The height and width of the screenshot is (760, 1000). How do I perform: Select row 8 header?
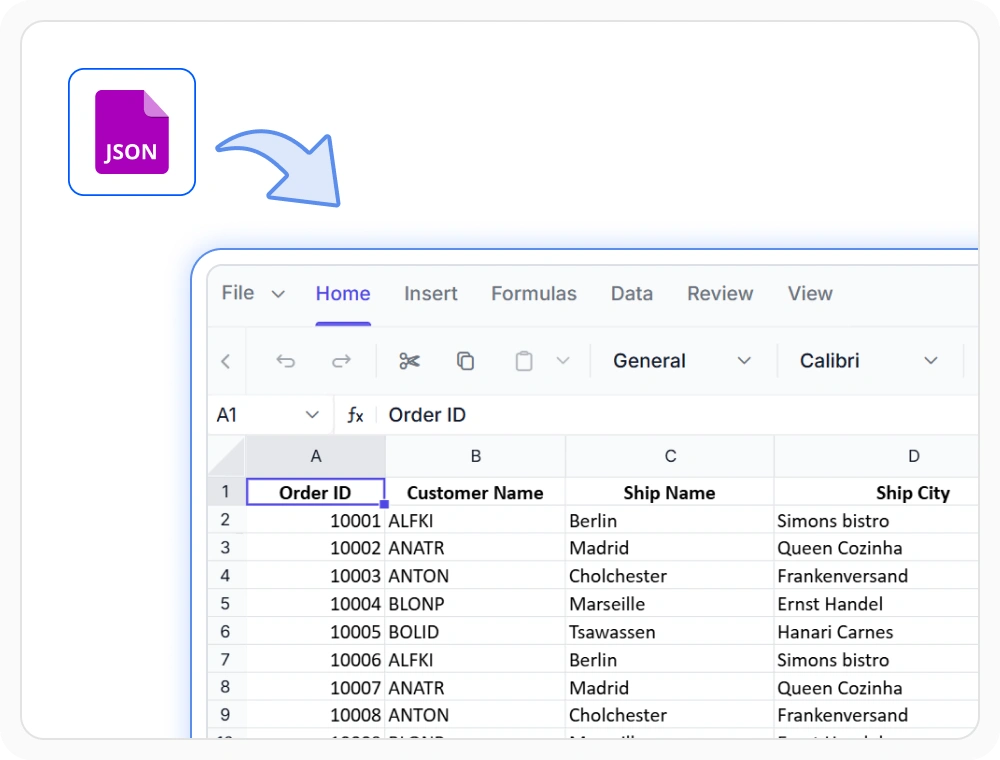tap(226, 687)
